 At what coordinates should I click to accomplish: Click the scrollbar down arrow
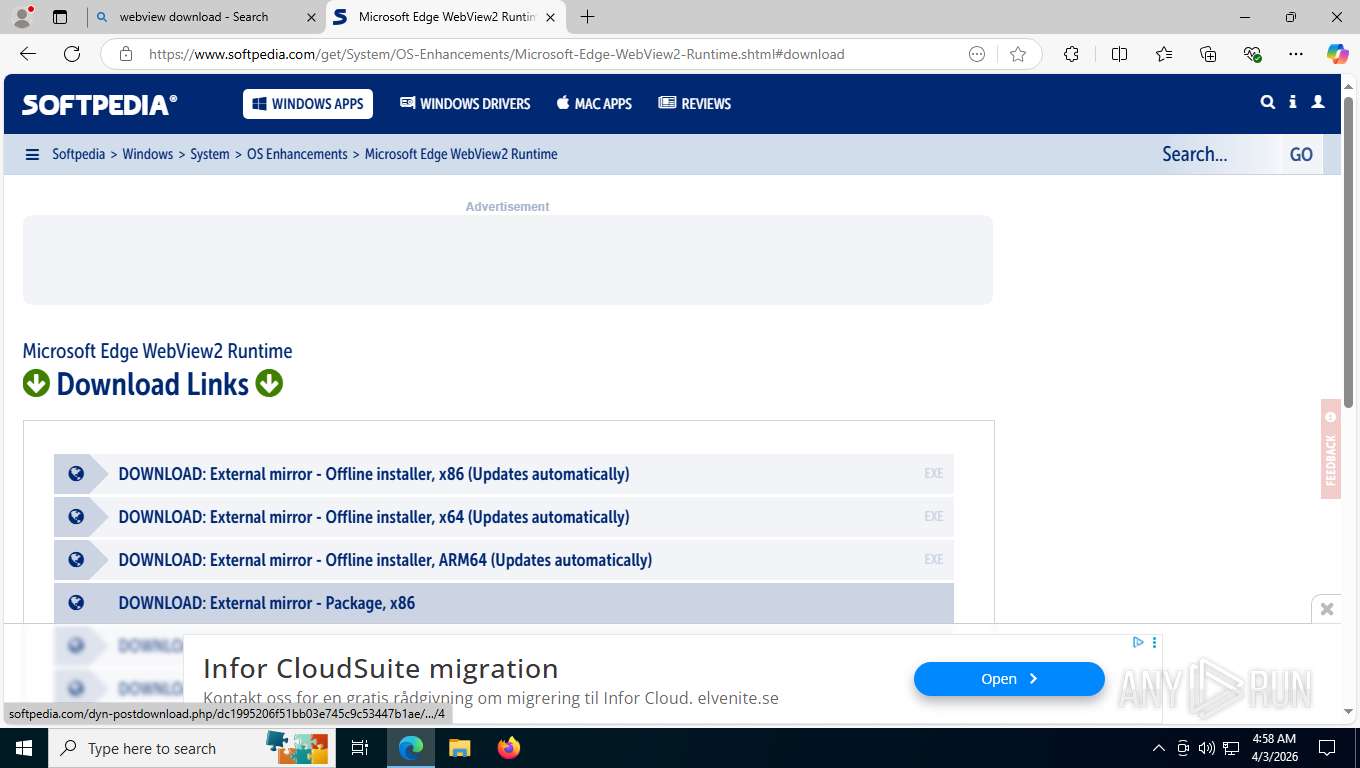[x=1348, y=711]
